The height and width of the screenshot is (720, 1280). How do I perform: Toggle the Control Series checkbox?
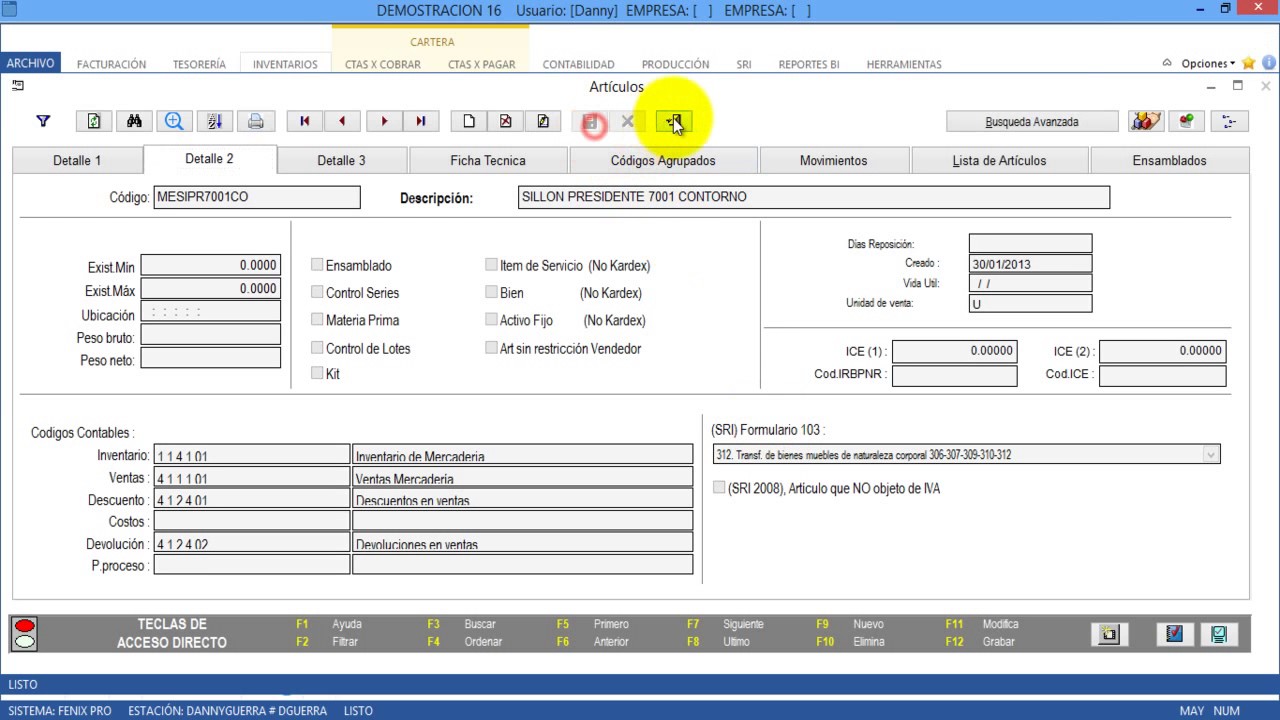click(317, 292)
